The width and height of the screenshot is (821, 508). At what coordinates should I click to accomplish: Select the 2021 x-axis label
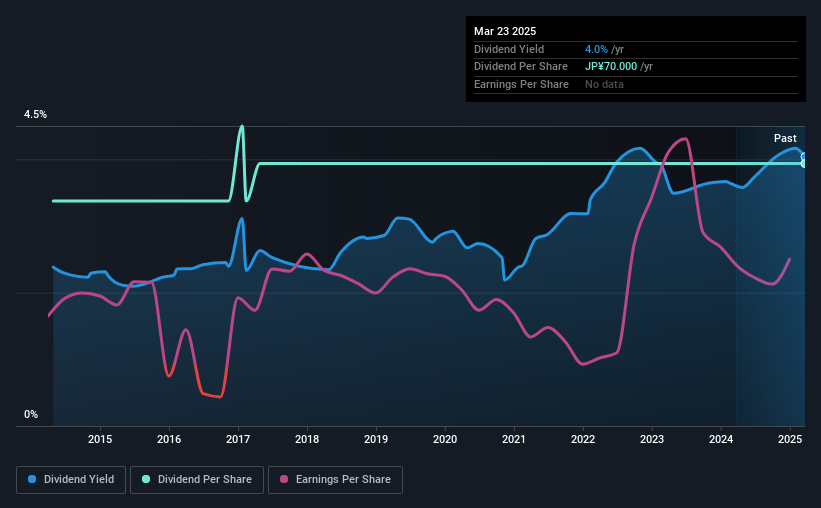[514, 439]
